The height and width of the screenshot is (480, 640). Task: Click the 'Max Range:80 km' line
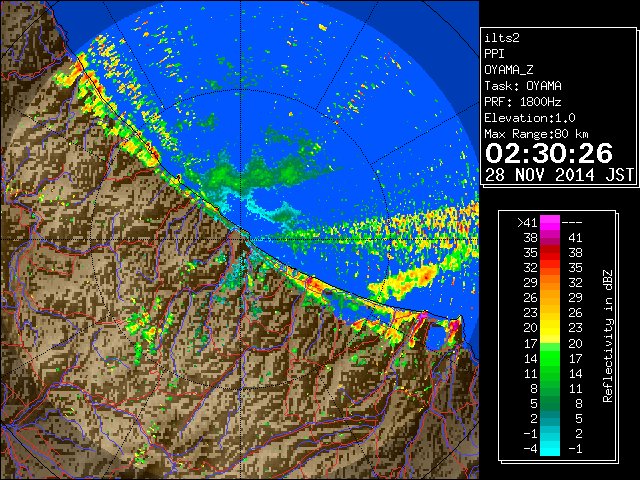pyautogui.click(x=536, y=134)
